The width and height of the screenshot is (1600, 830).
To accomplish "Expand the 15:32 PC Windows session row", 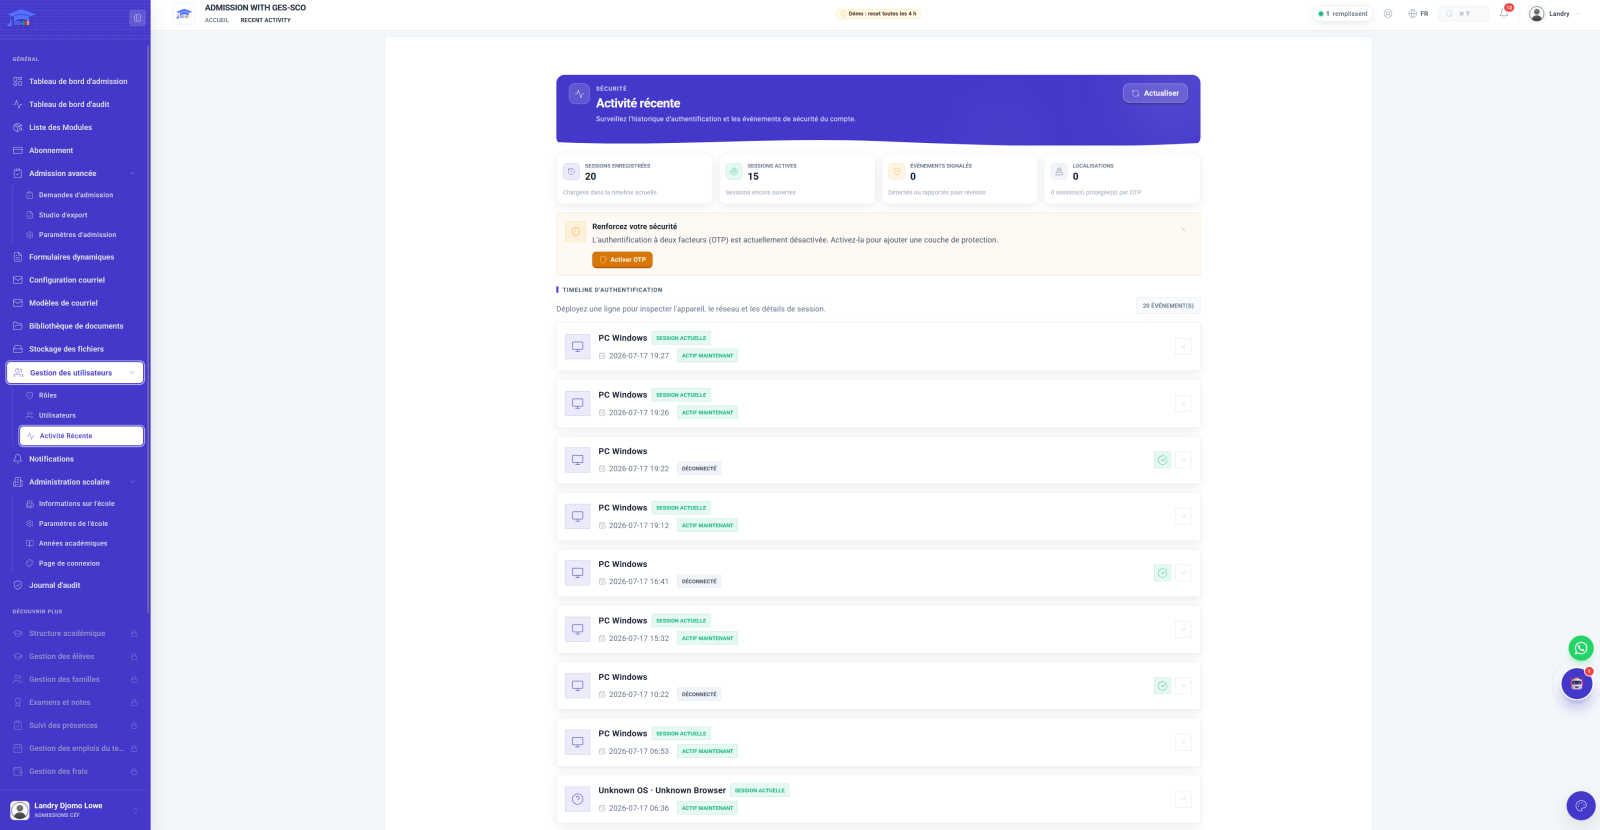I will (1183, 629).
